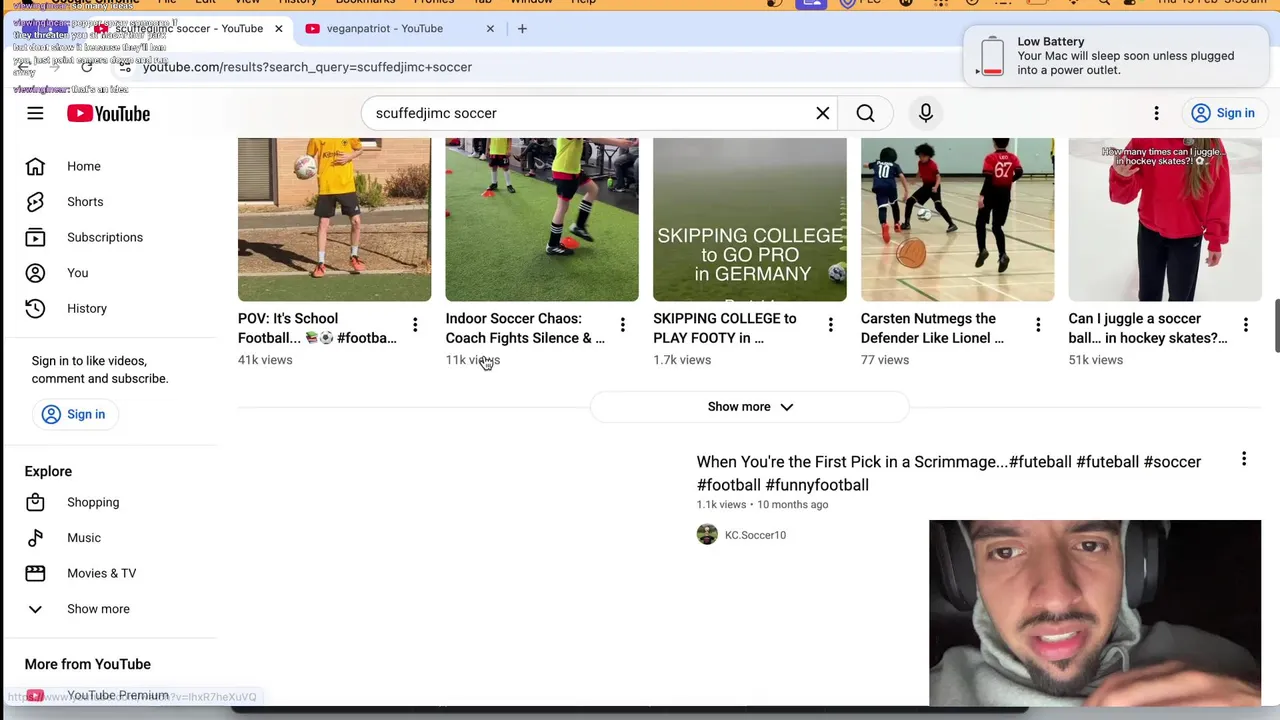Open options for First Pick Scrimmage video

(x=1244, y=459)
